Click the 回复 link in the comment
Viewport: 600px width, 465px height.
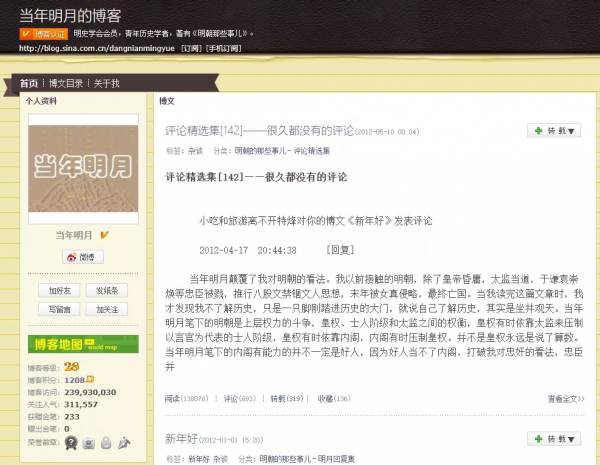(340, 250)
